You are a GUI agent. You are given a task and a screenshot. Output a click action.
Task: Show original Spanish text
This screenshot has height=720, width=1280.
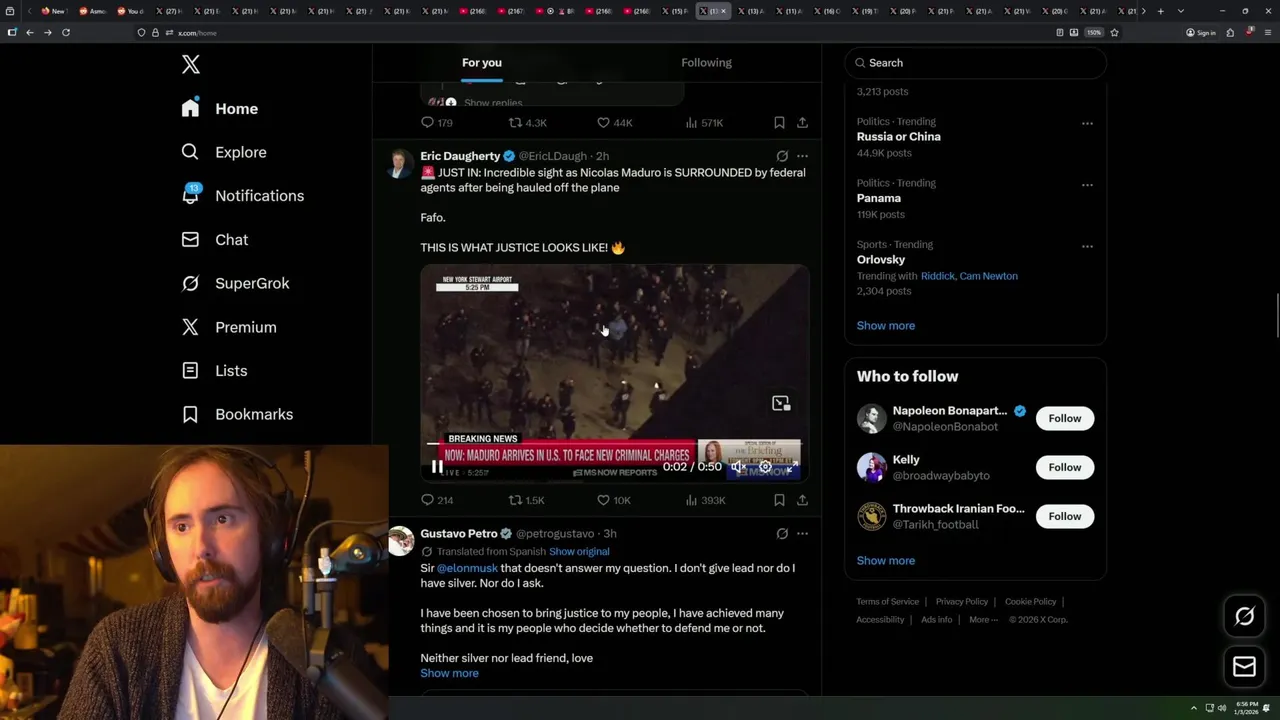click(x=579, y=552)
